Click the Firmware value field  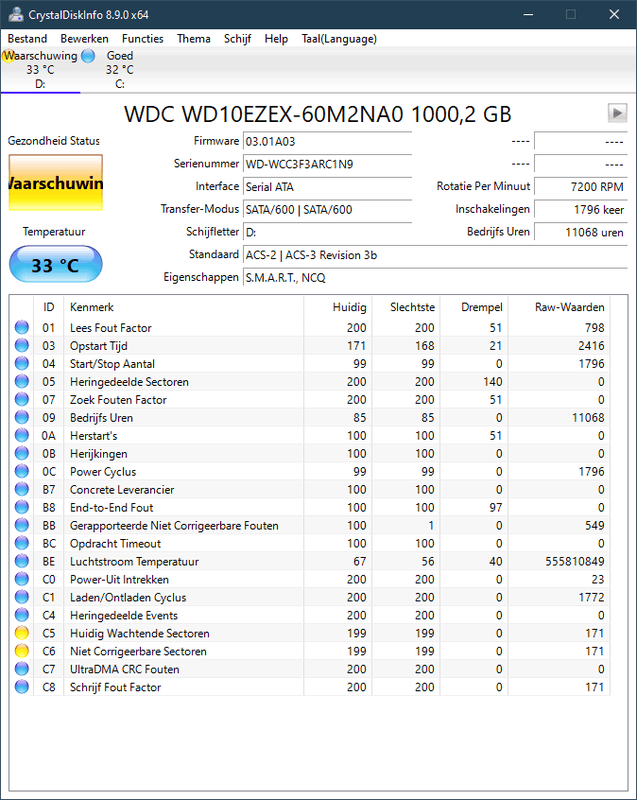(x=327, y=141)
